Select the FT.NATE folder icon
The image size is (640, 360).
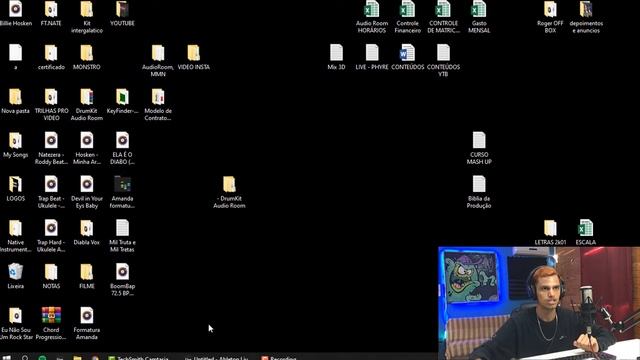pos(51,9)
